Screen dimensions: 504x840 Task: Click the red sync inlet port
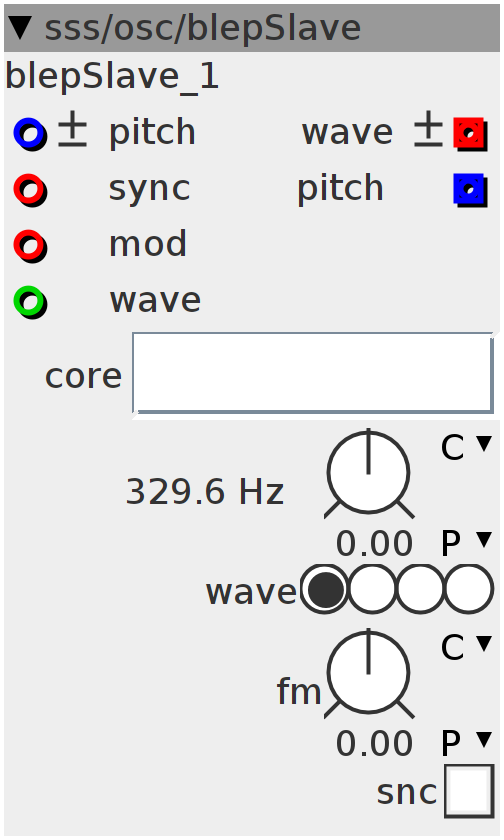tap(30, 190)
